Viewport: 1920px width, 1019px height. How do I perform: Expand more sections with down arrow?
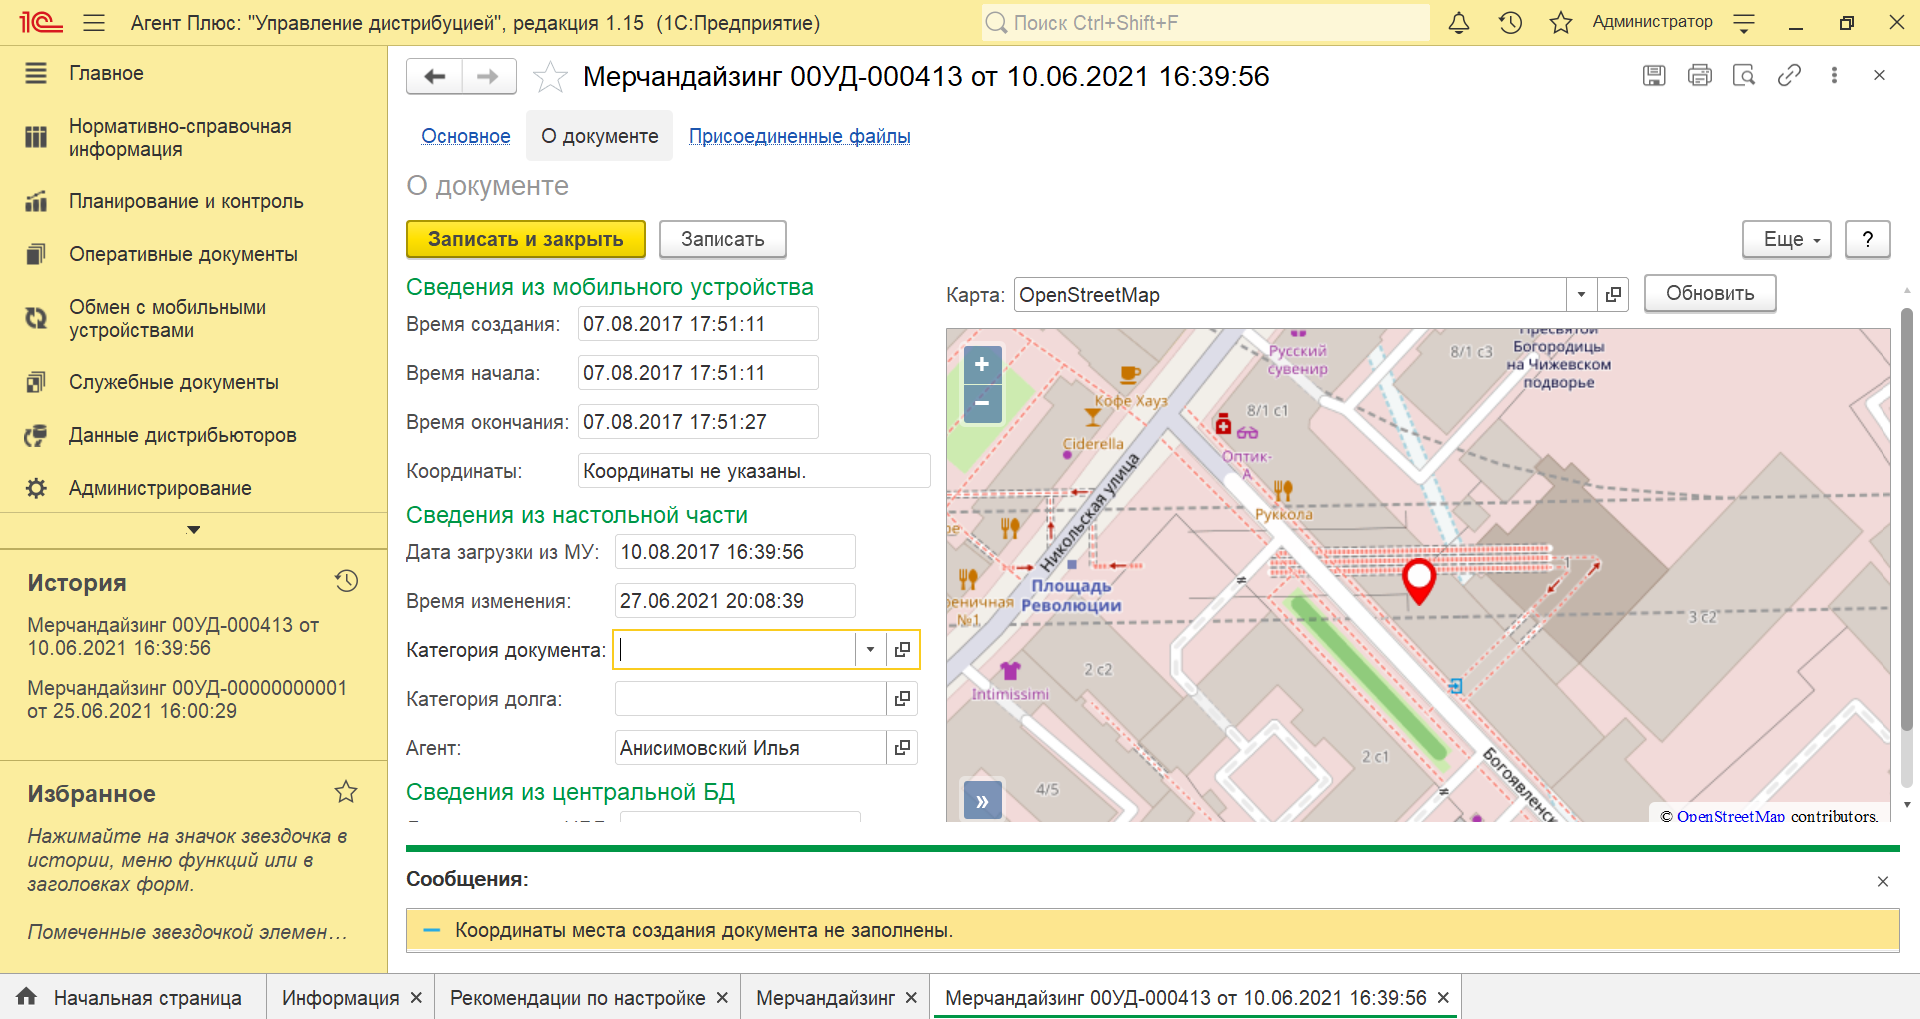click(x=194, y=530)
